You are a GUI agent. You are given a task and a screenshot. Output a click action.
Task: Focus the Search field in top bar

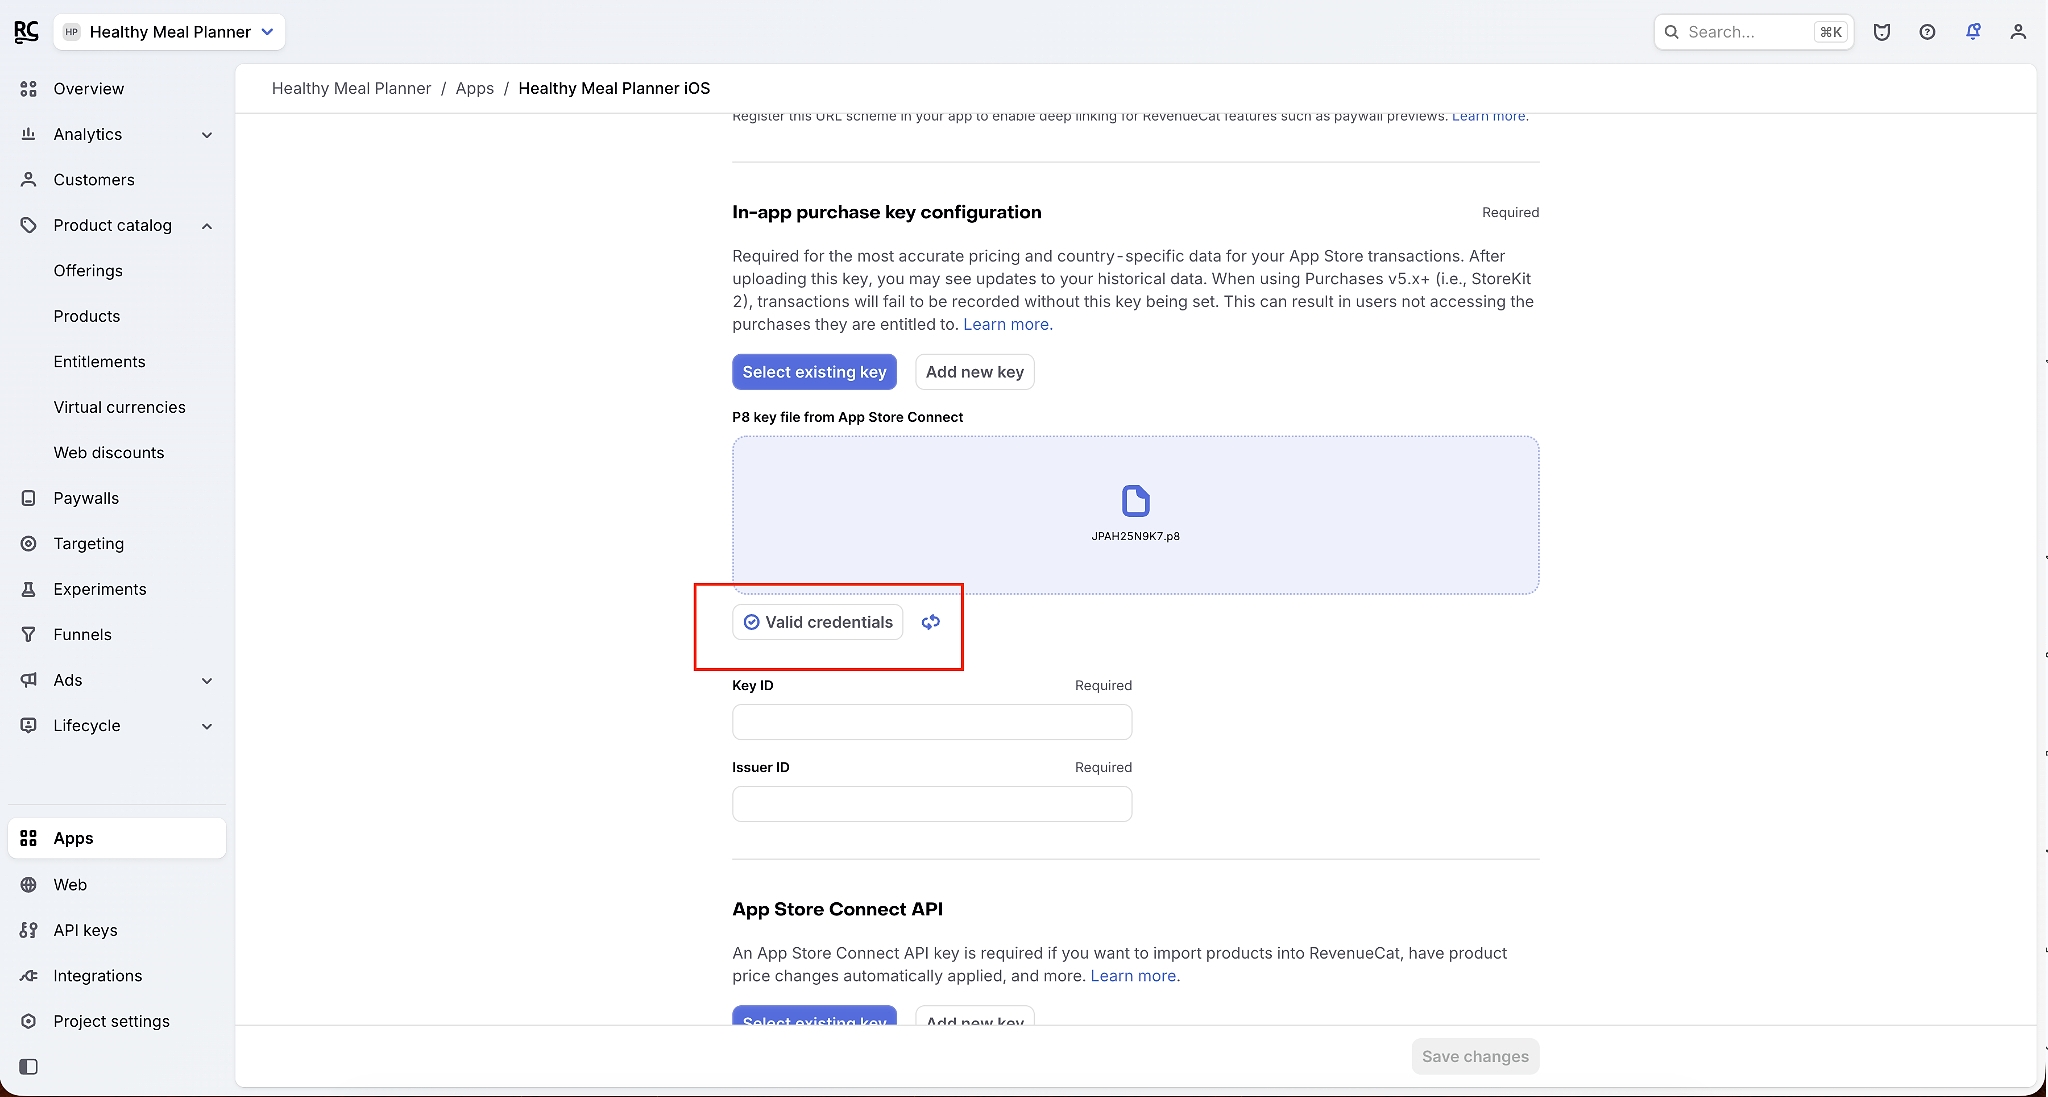(1754, 32)
